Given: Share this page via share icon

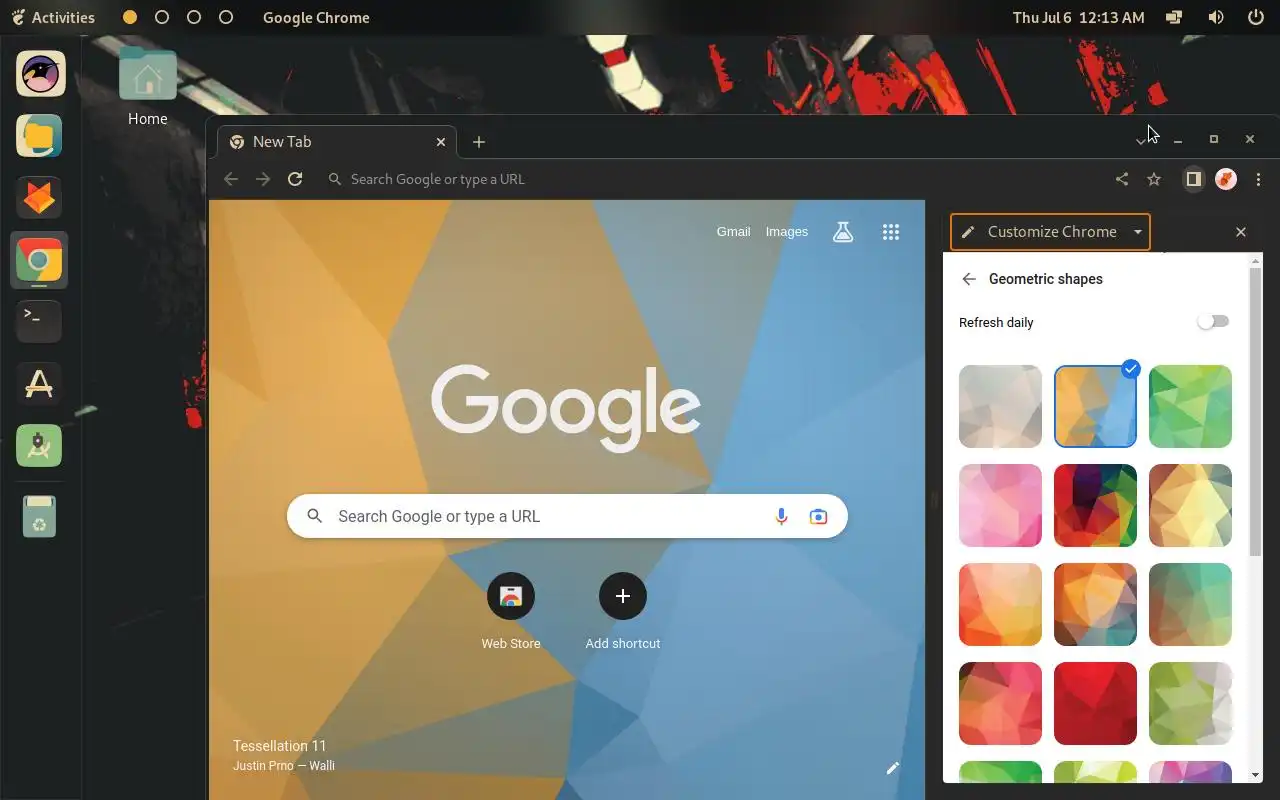Looking at the screenshot, I should coord(1122,179).
